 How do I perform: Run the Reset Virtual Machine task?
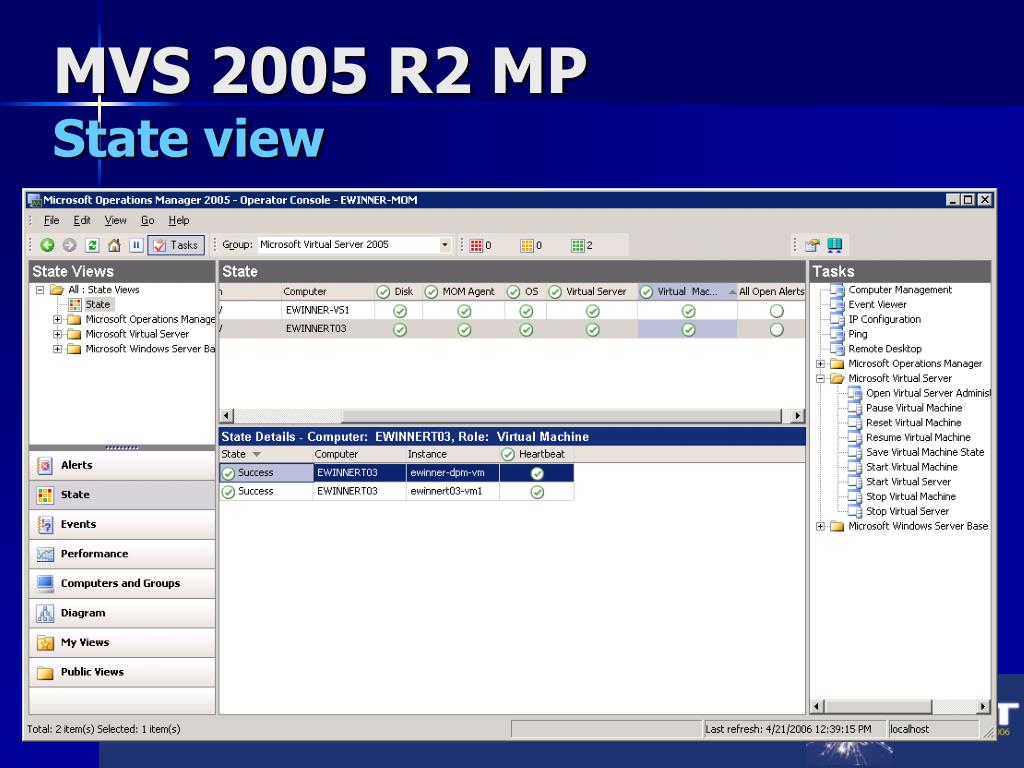coord(913,423)
